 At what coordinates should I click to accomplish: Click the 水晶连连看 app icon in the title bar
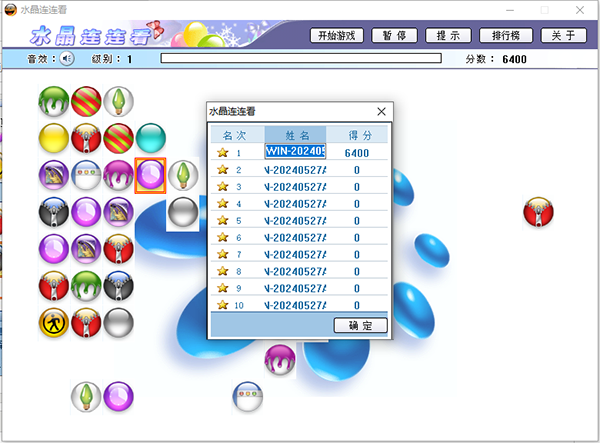coord(10,10)
